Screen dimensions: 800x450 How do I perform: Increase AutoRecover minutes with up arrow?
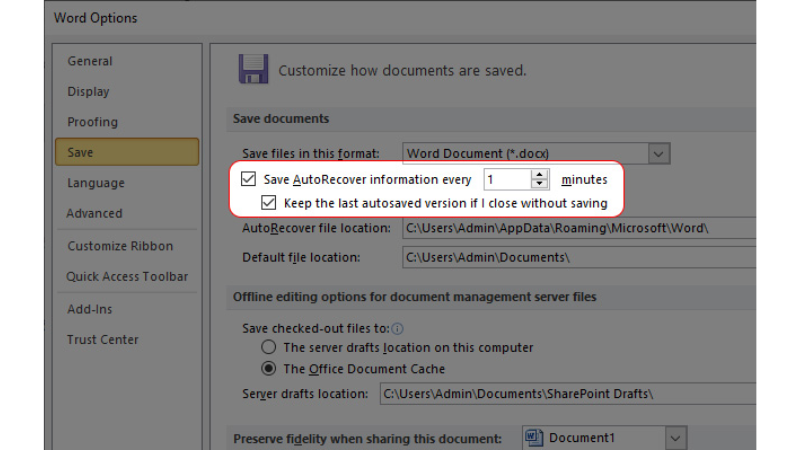pos(539,175)
